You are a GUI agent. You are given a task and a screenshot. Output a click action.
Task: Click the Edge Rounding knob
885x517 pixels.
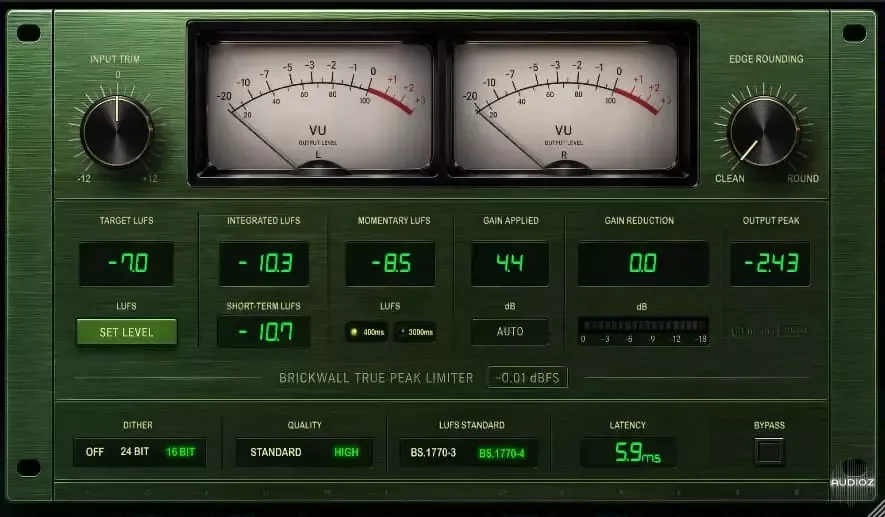(x=764, y=131)
